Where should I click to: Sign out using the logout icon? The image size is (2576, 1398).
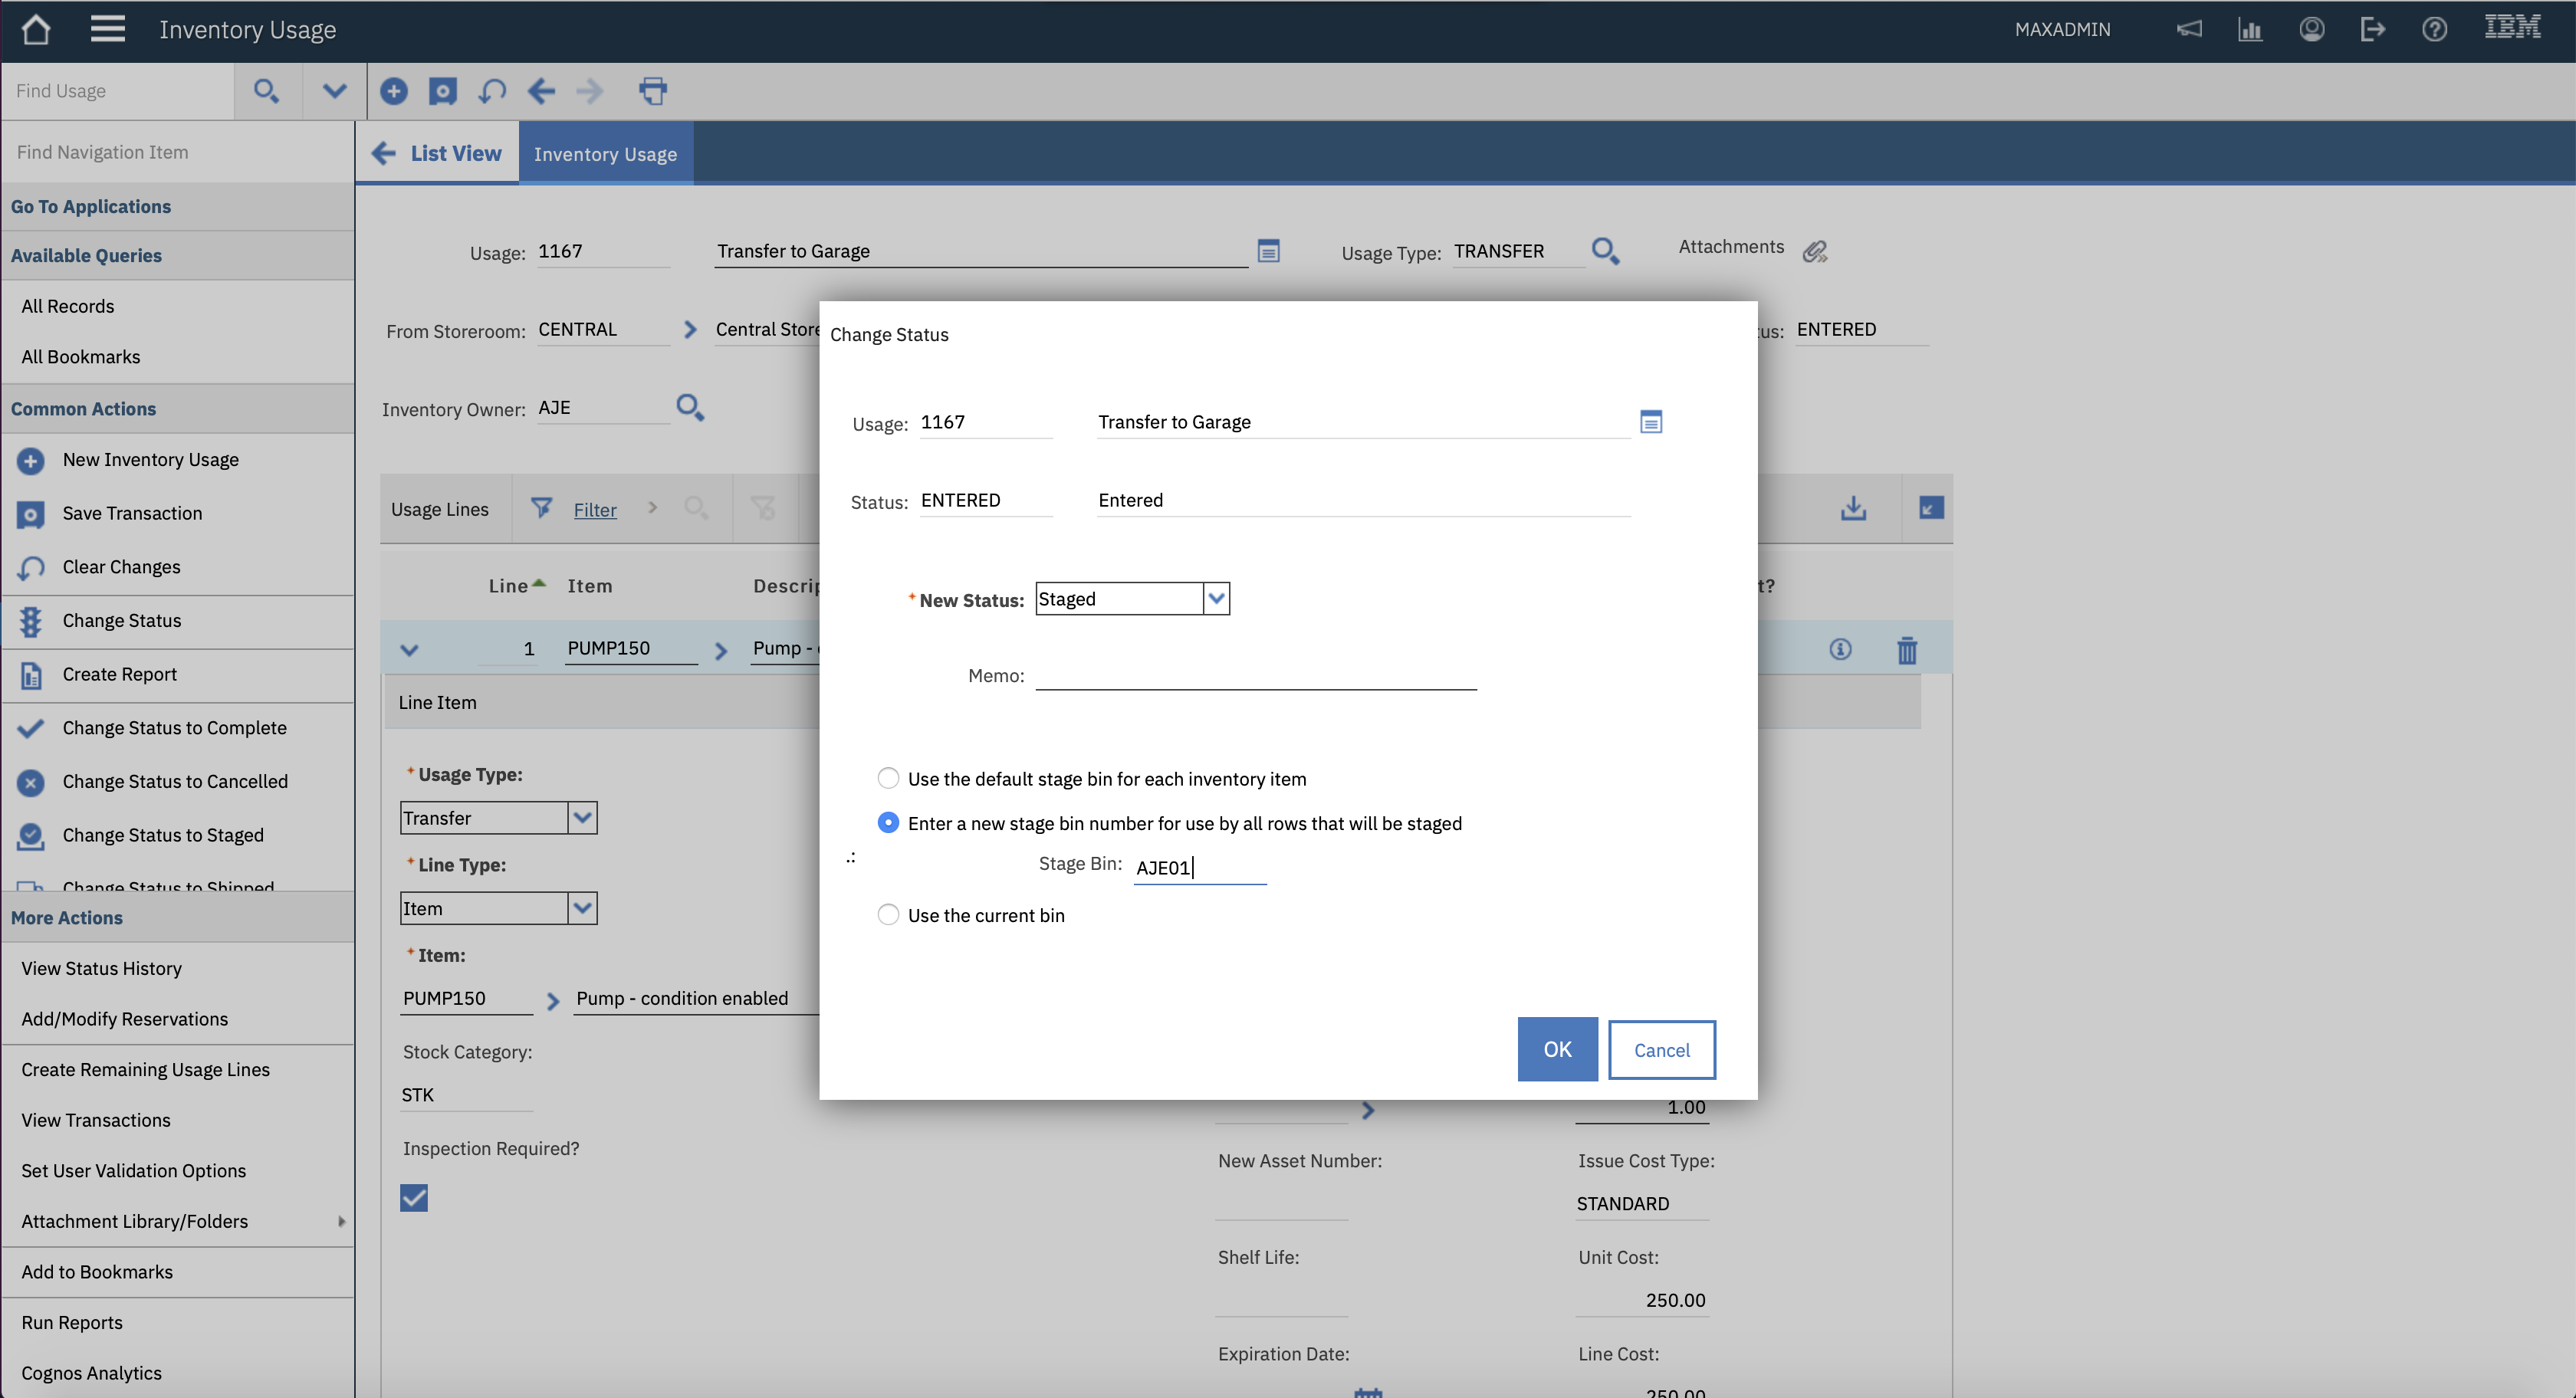(x=2373, y=29)
